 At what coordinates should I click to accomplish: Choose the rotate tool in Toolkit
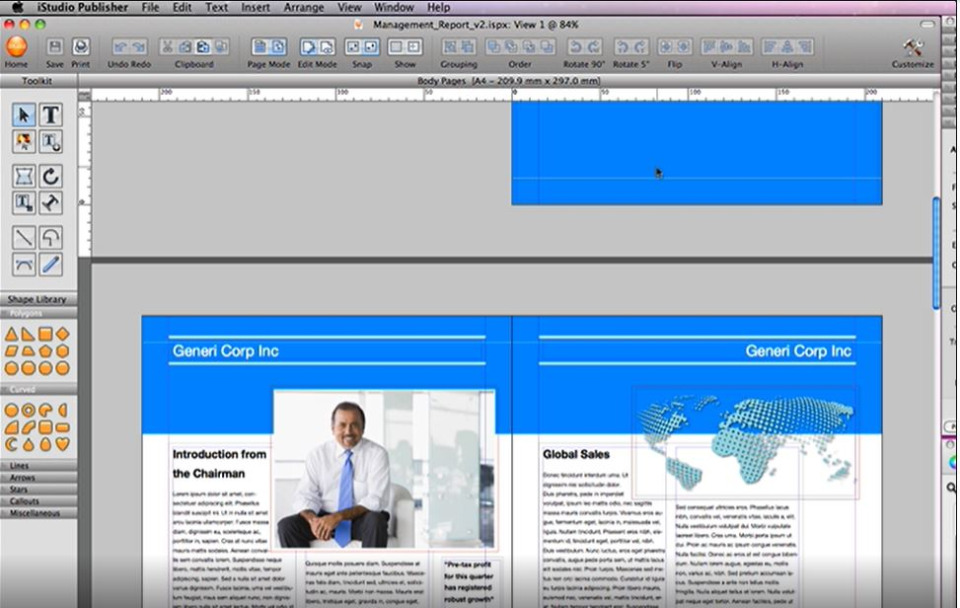(x=51, y=176)
